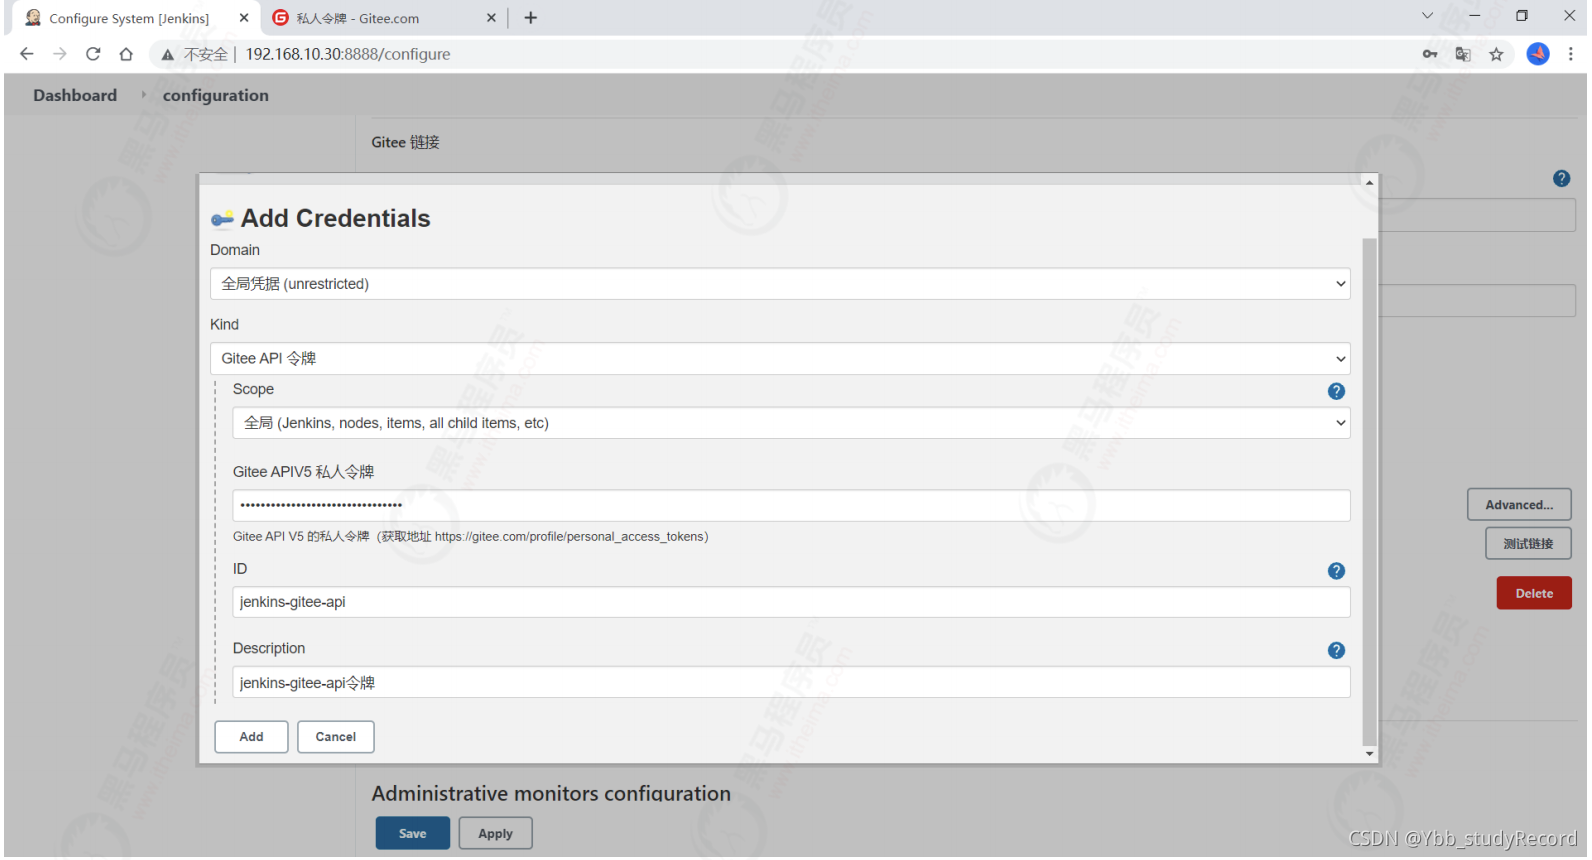This screenshot has height=860, width=1592.
Task: Click the Advanced... button
Action: [1519, 505]
